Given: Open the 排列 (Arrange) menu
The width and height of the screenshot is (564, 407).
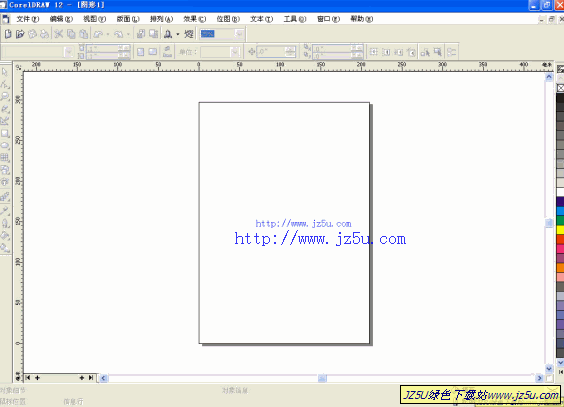Looking at the screenshot, I should pyautogui.click(x=161, y=19).
